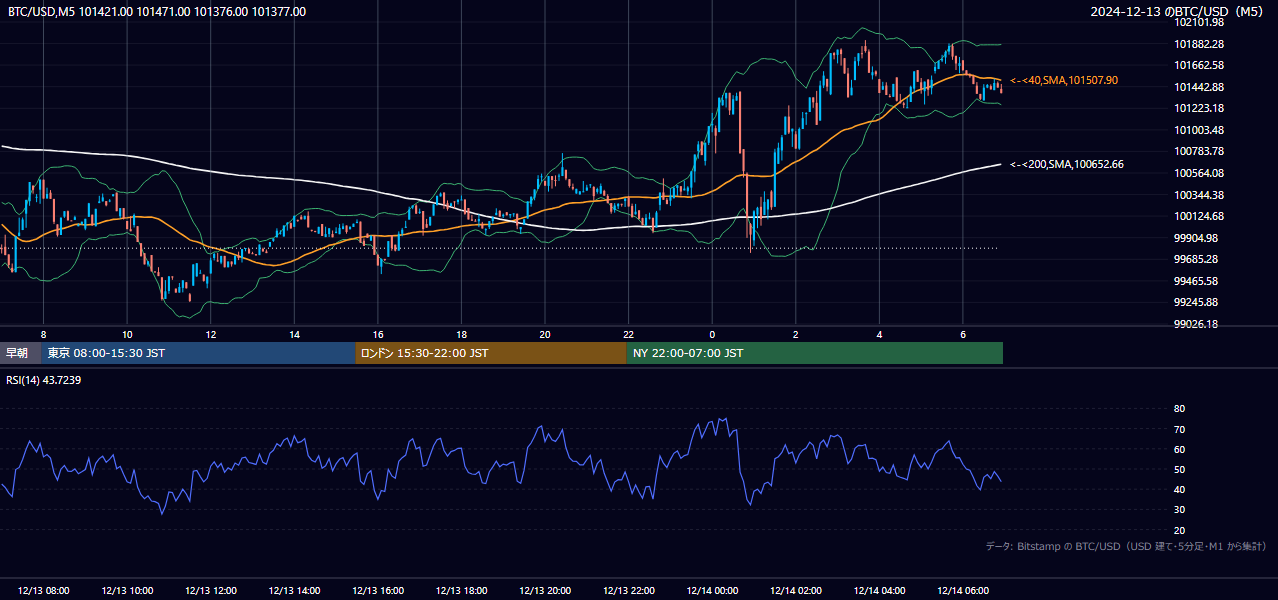Image resolution: width=1278 pixels, height=600 pixels.
Task: Click price axis label 99245.88
Action: point(1197,302)
